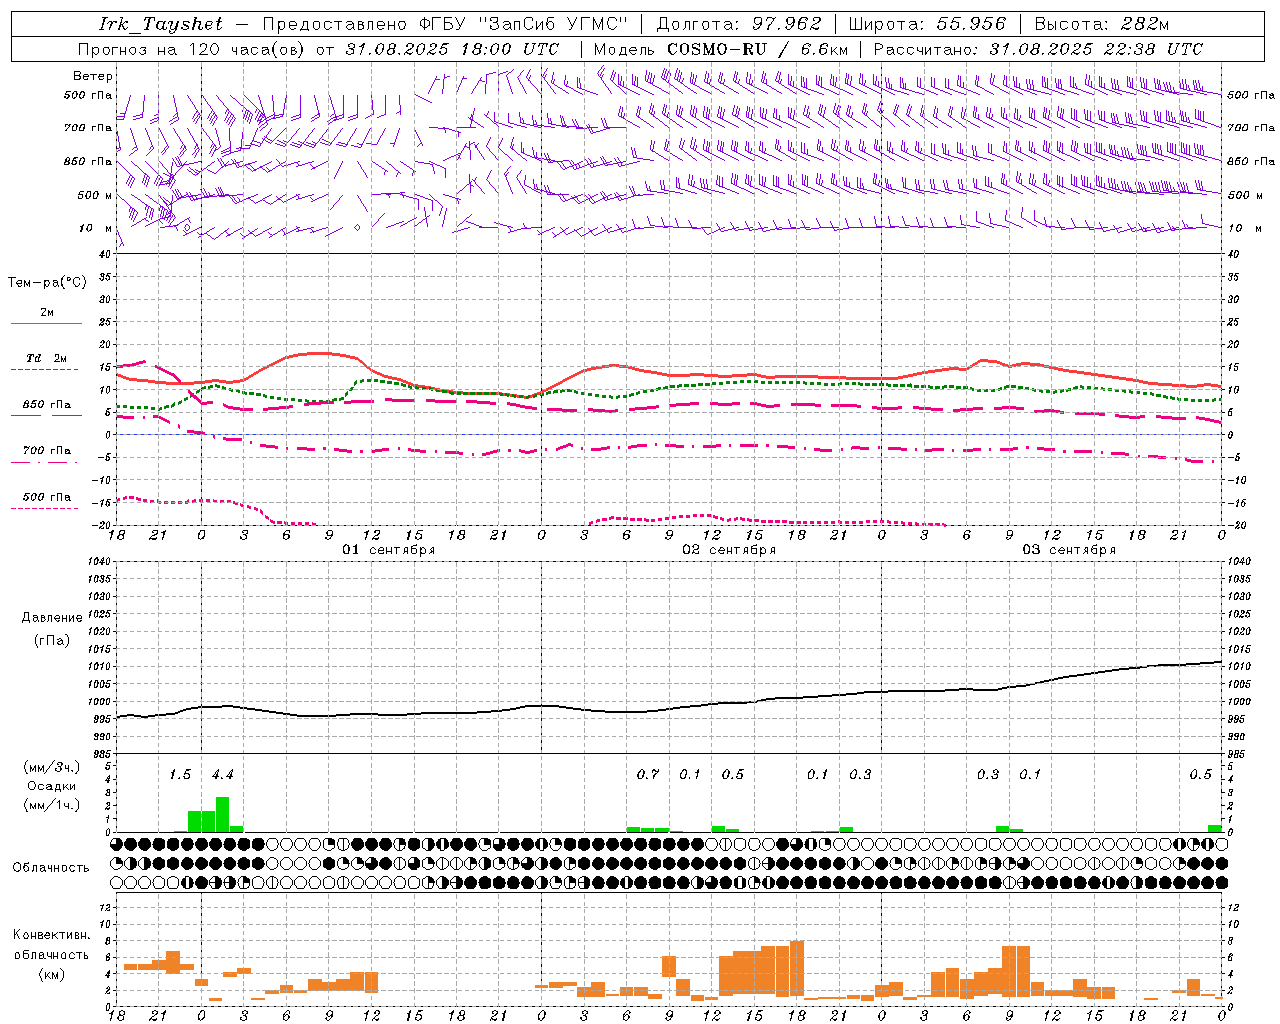Click the tallest green precipitation bar
Image resolution: width=1280 pixels, height=1024 pixels.
coord(222,814)
